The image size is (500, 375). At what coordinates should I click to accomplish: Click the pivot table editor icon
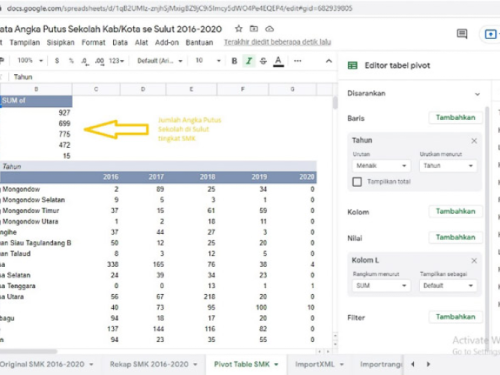[x=352, y=65]
